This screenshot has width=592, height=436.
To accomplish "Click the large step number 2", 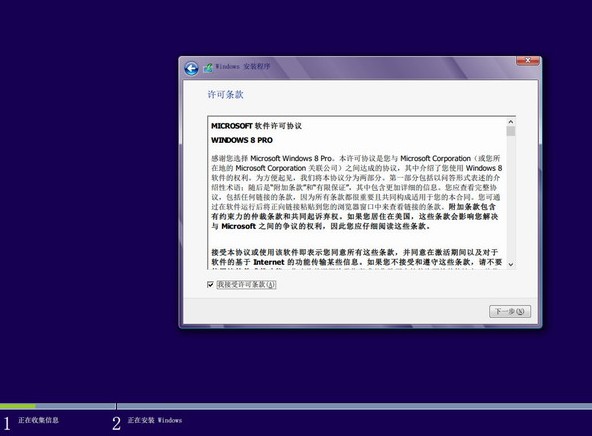I will (116, 424).
